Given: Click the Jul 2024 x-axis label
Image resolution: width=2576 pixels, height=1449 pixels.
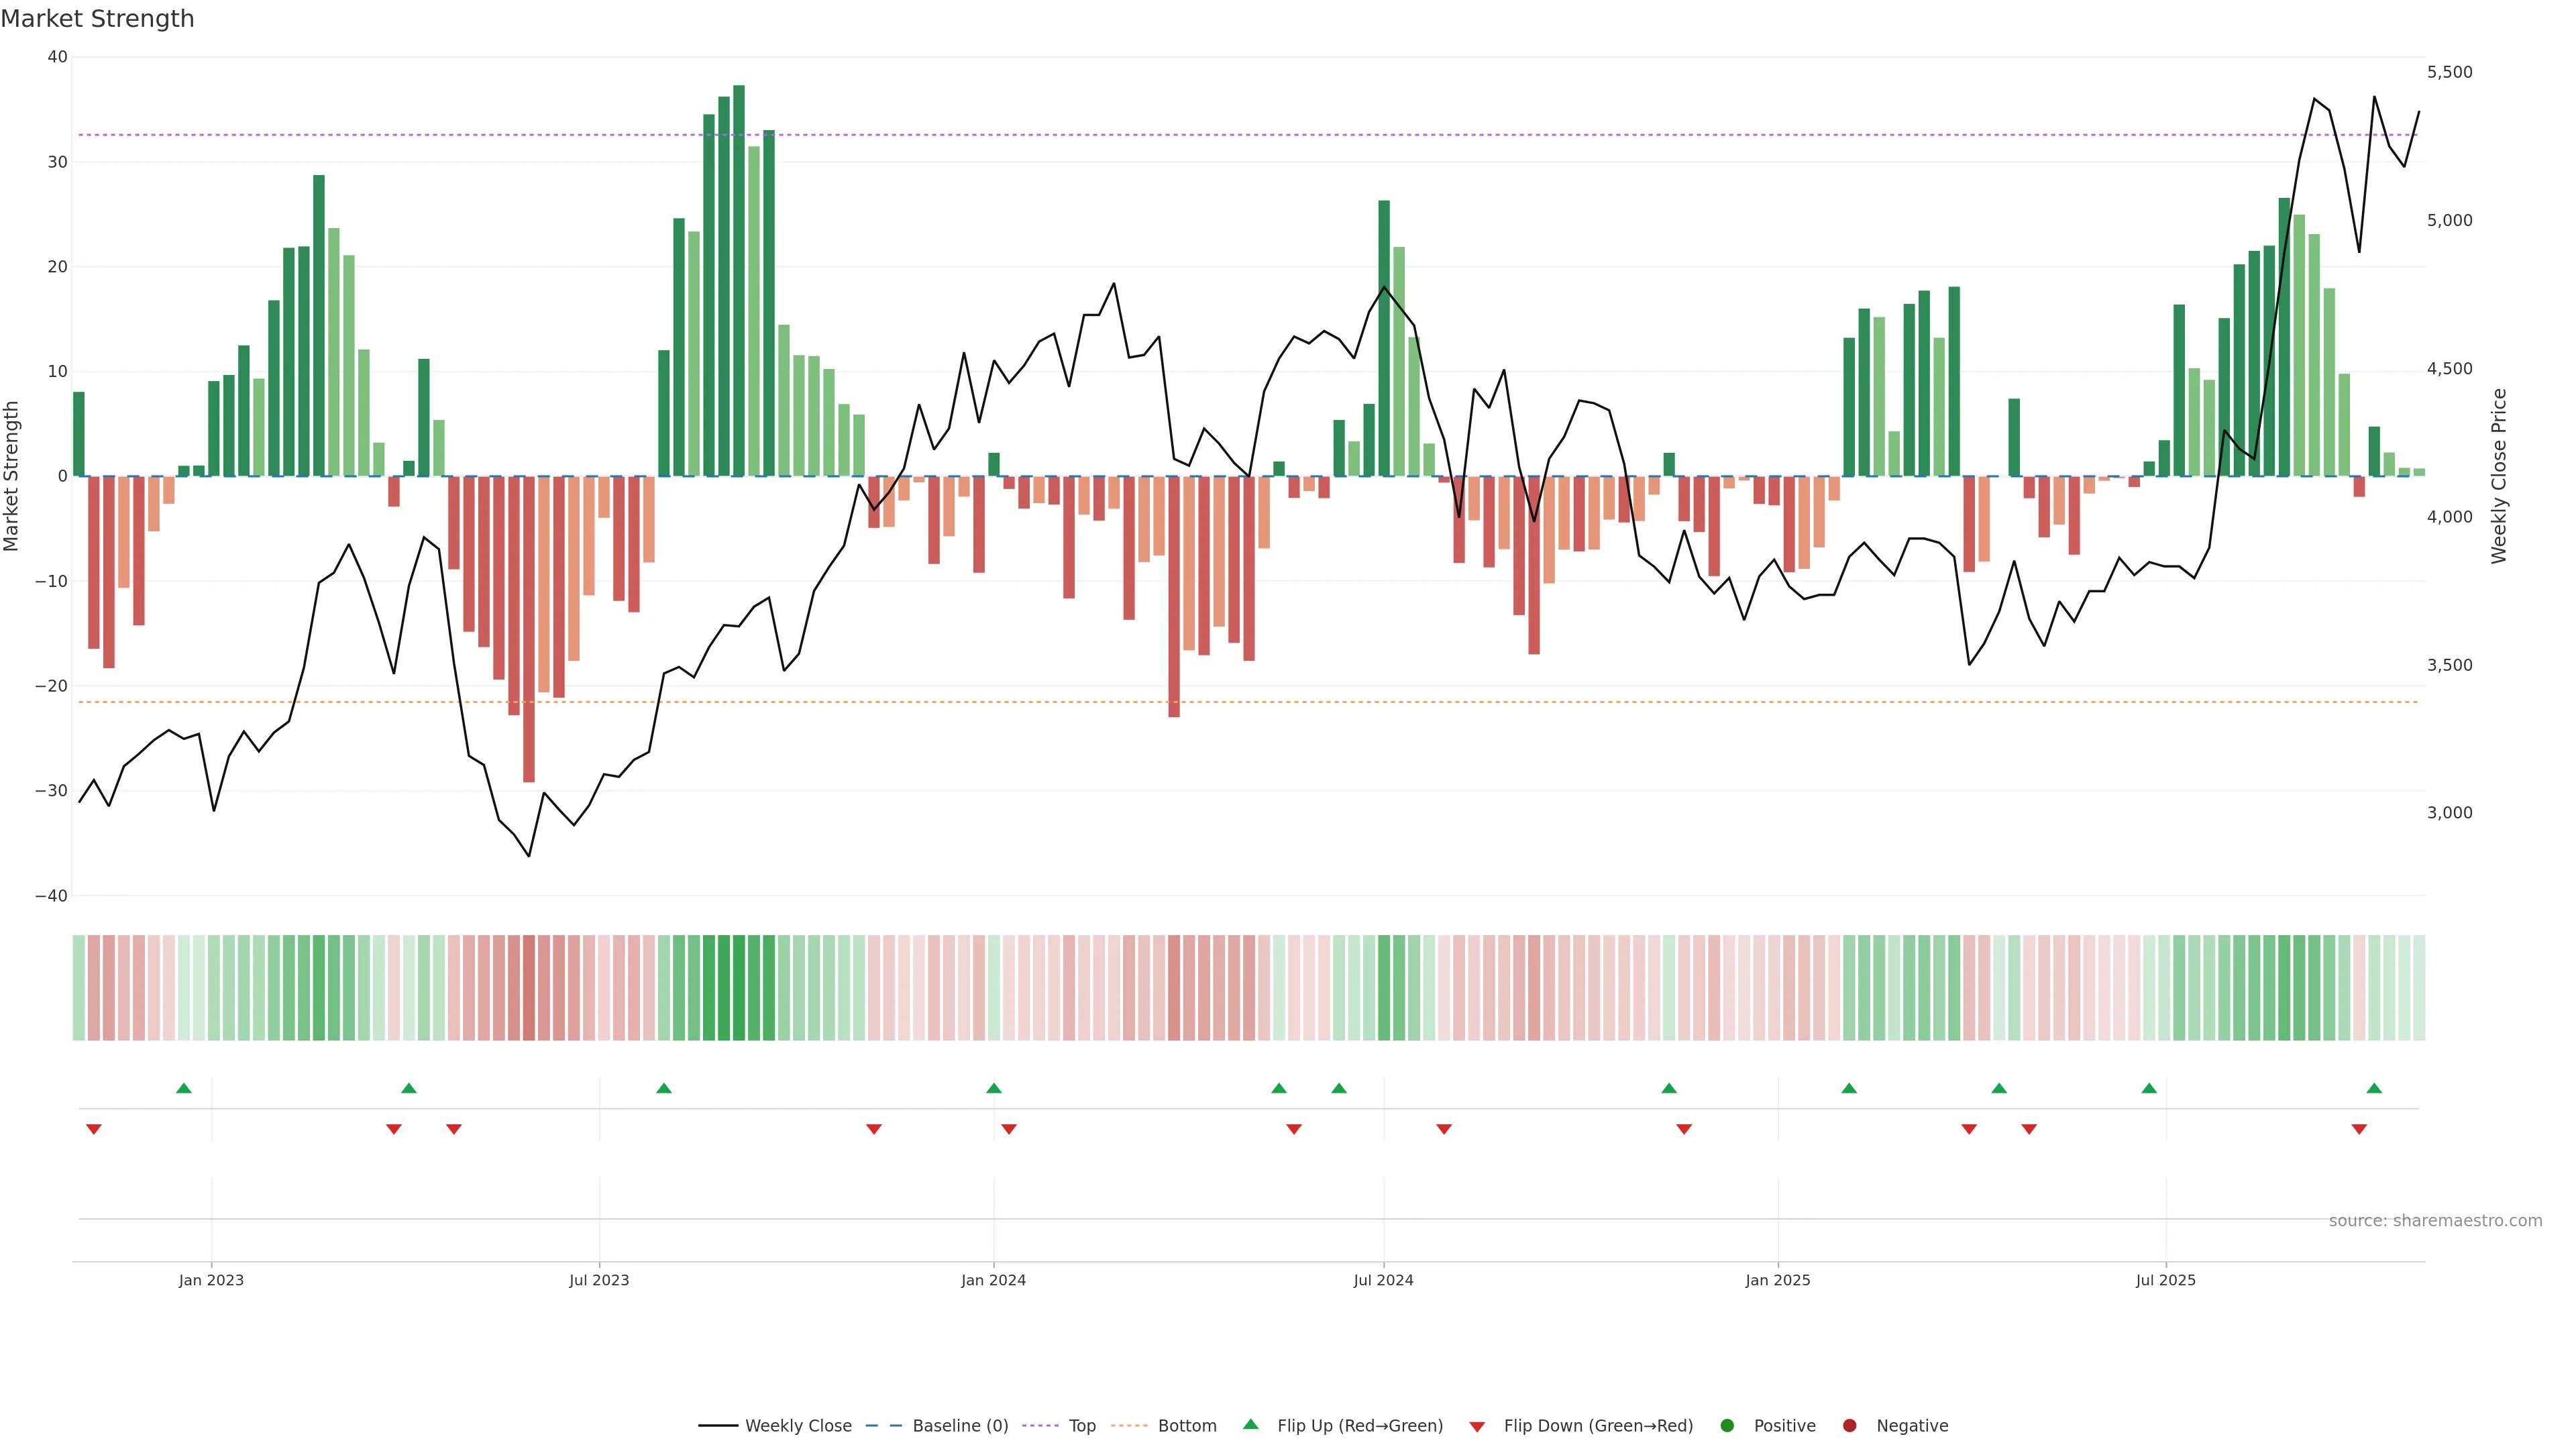Looking at the screenshot, I should click(x=1383, y=1280).
